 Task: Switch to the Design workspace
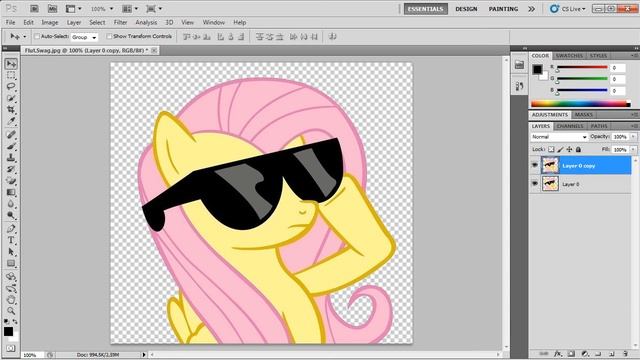click(466, 9)
